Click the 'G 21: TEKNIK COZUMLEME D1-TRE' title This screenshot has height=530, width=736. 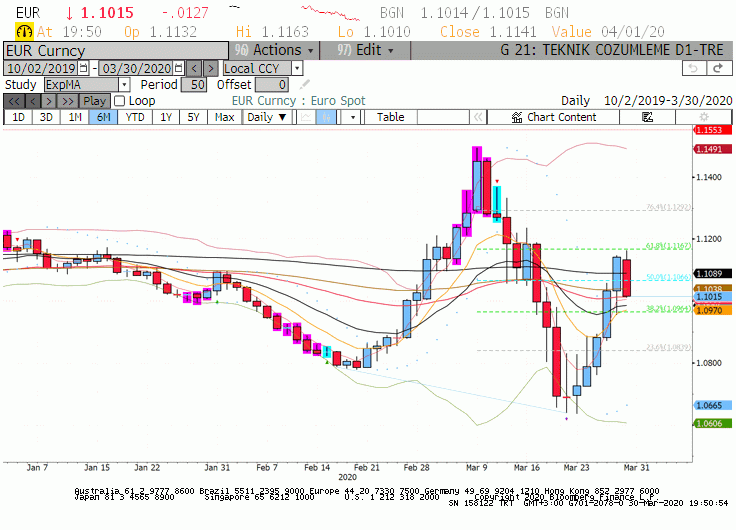click(x=612, y=50)
